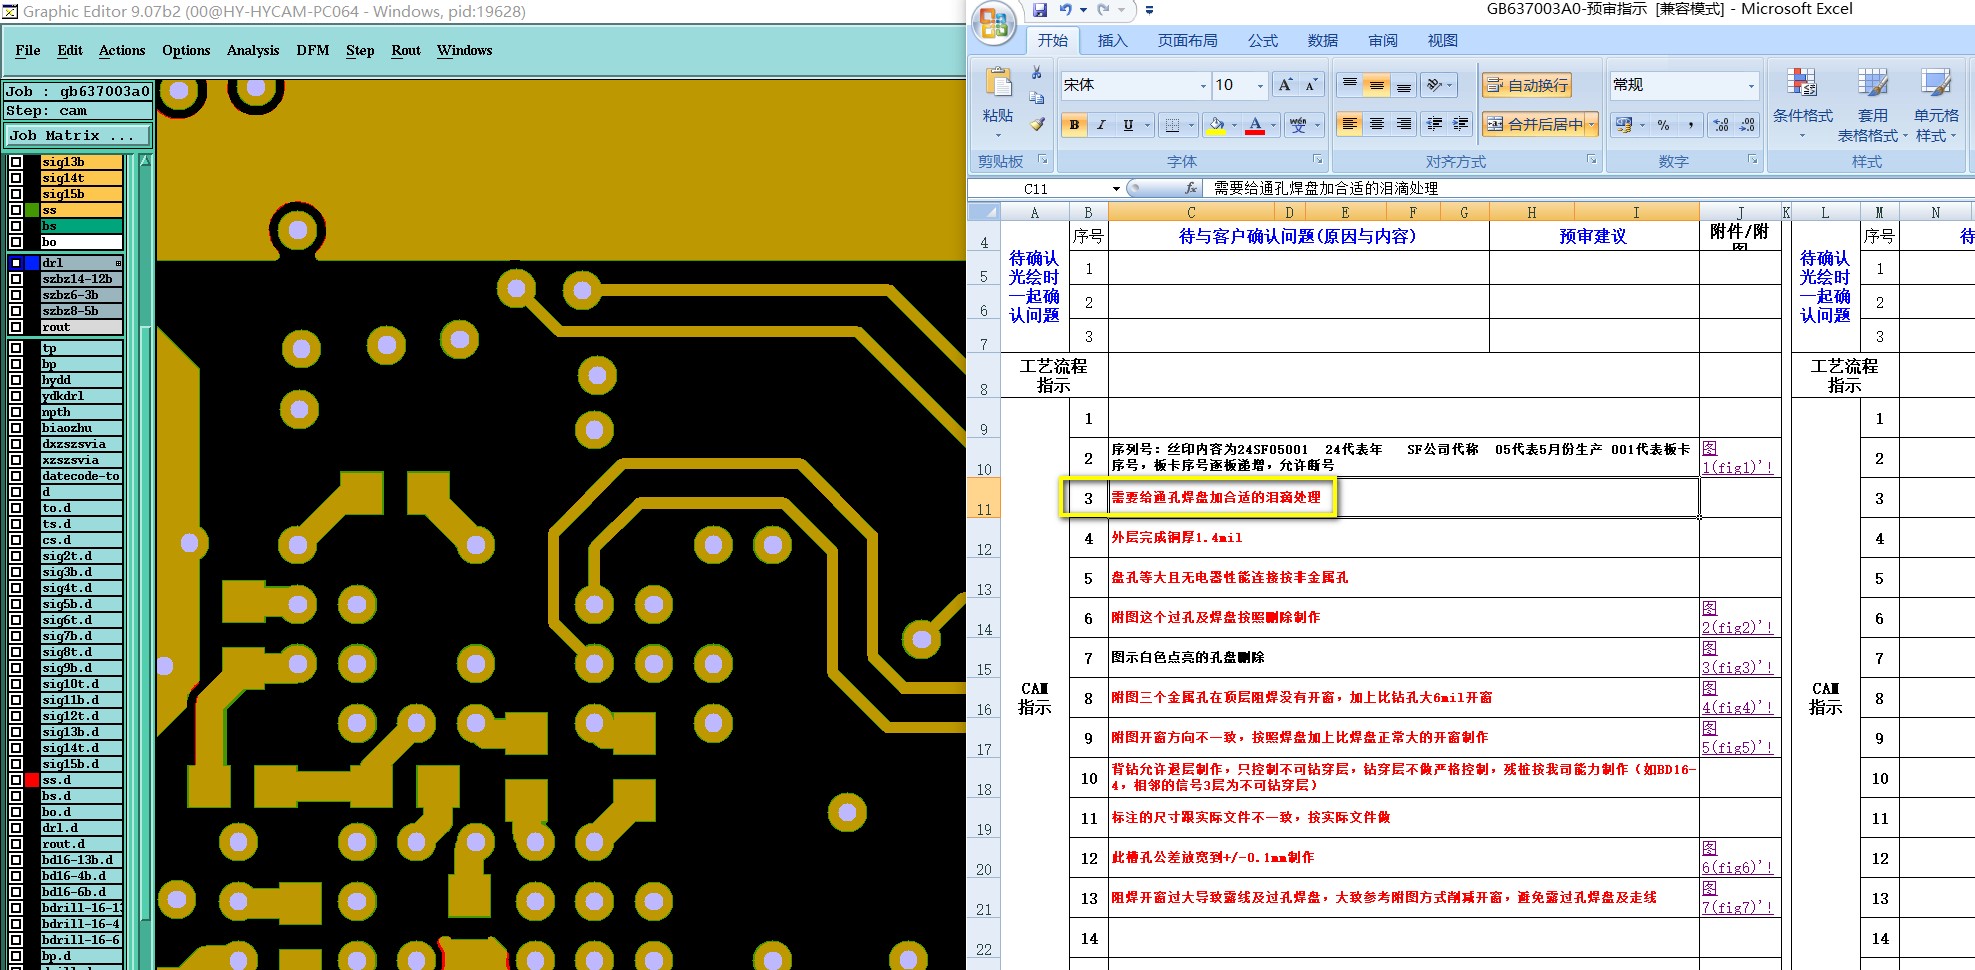Align cell text to the left

point(1350,124)
